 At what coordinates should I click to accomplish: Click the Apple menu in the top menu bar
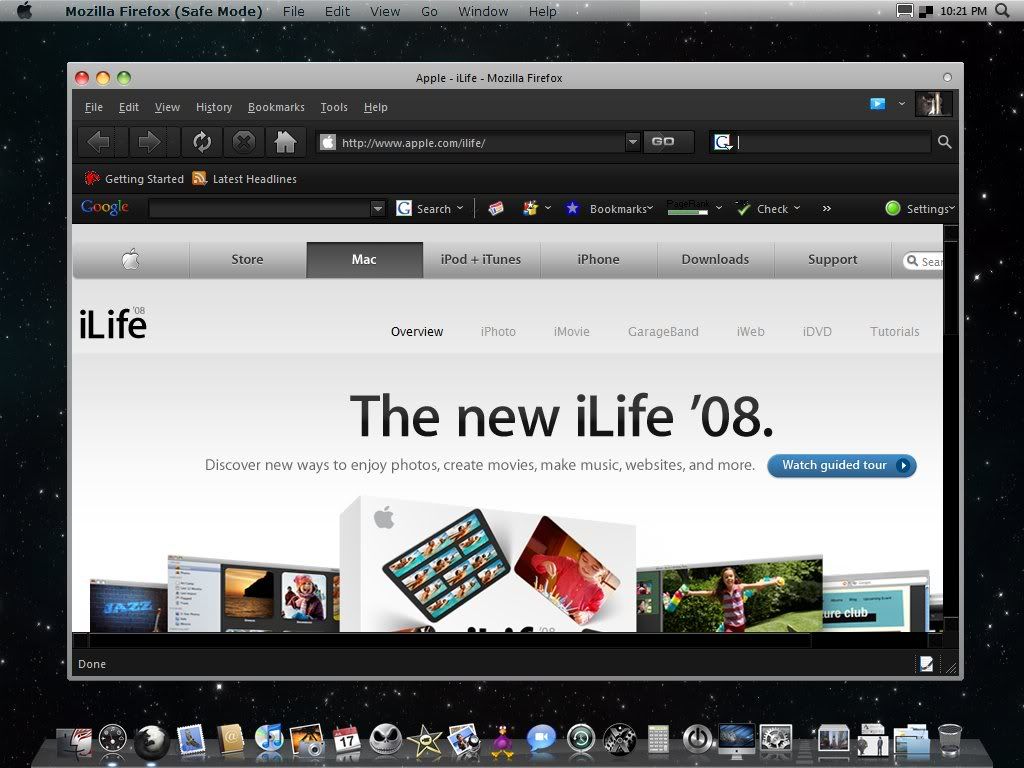(x=24, y=10)
